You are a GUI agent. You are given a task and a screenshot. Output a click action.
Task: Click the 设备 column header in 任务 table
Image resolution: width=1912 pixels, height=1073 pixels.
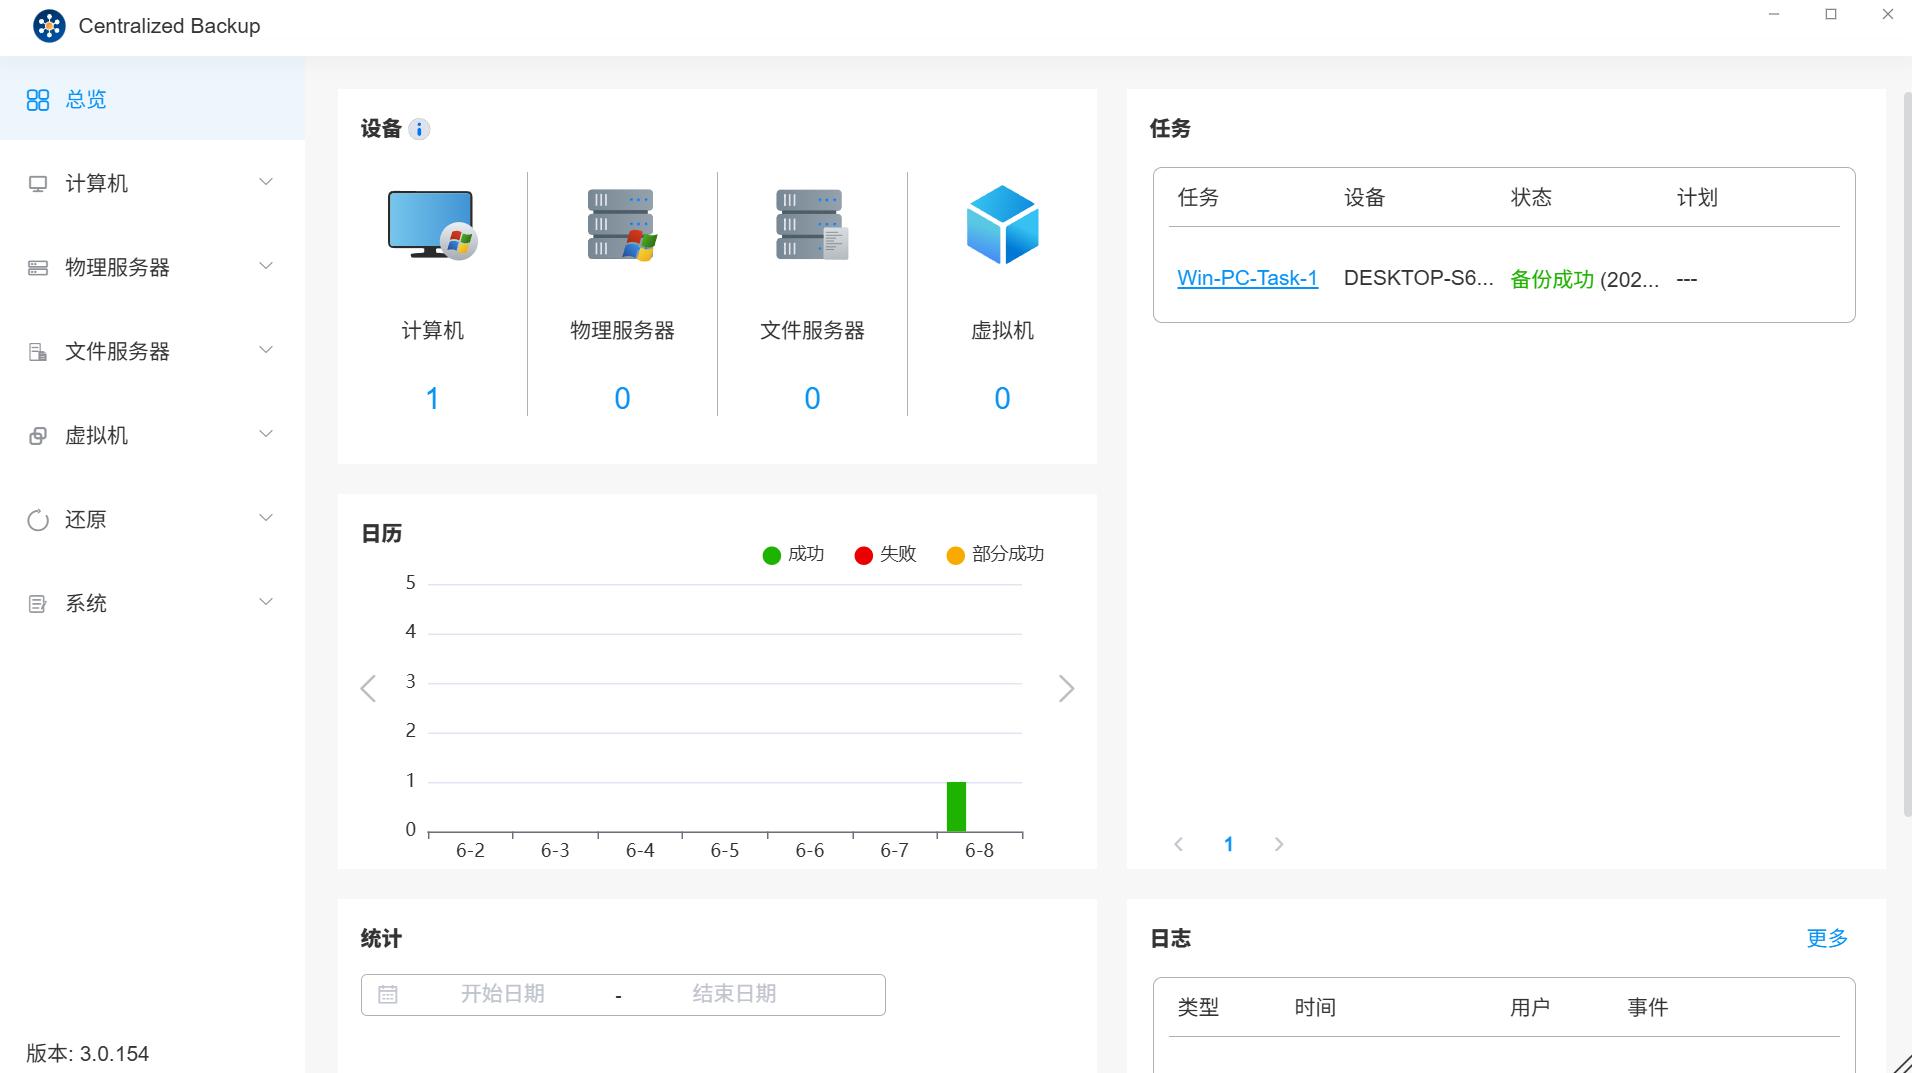point(1364,197)
